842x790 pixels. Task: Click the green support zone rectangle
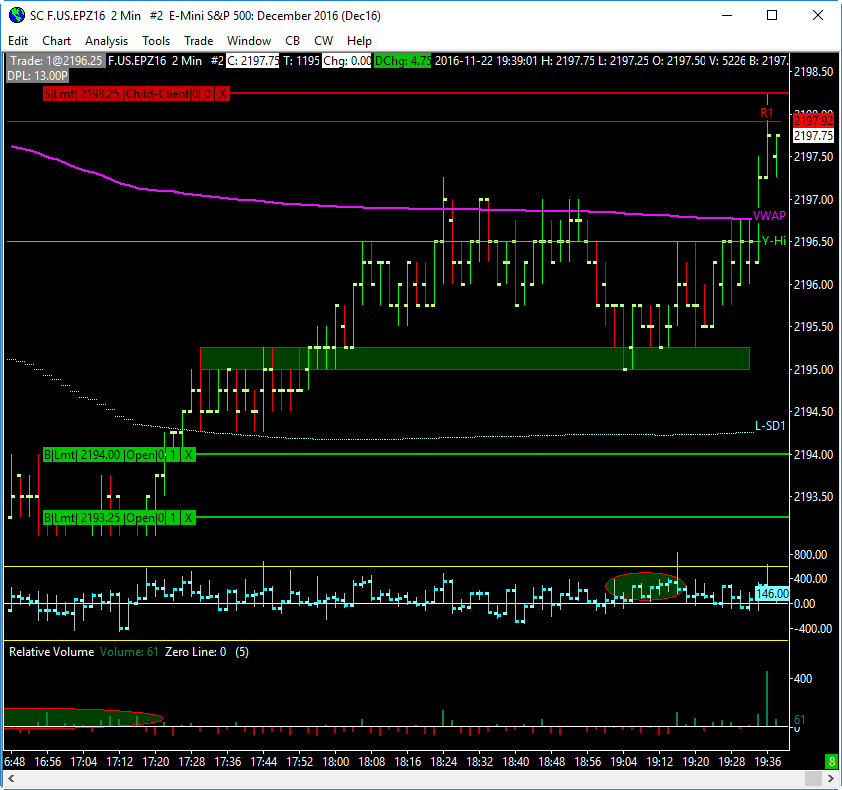tap(475, 358)
